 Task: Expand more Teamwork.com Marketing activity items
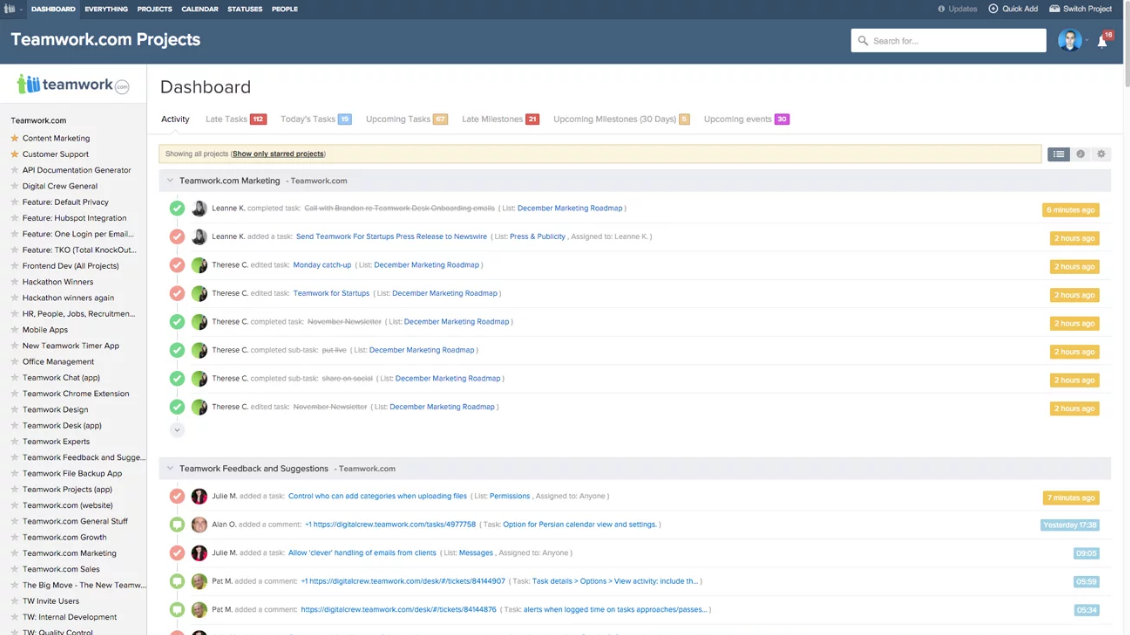pyautogui.click(x=177, y=429)
